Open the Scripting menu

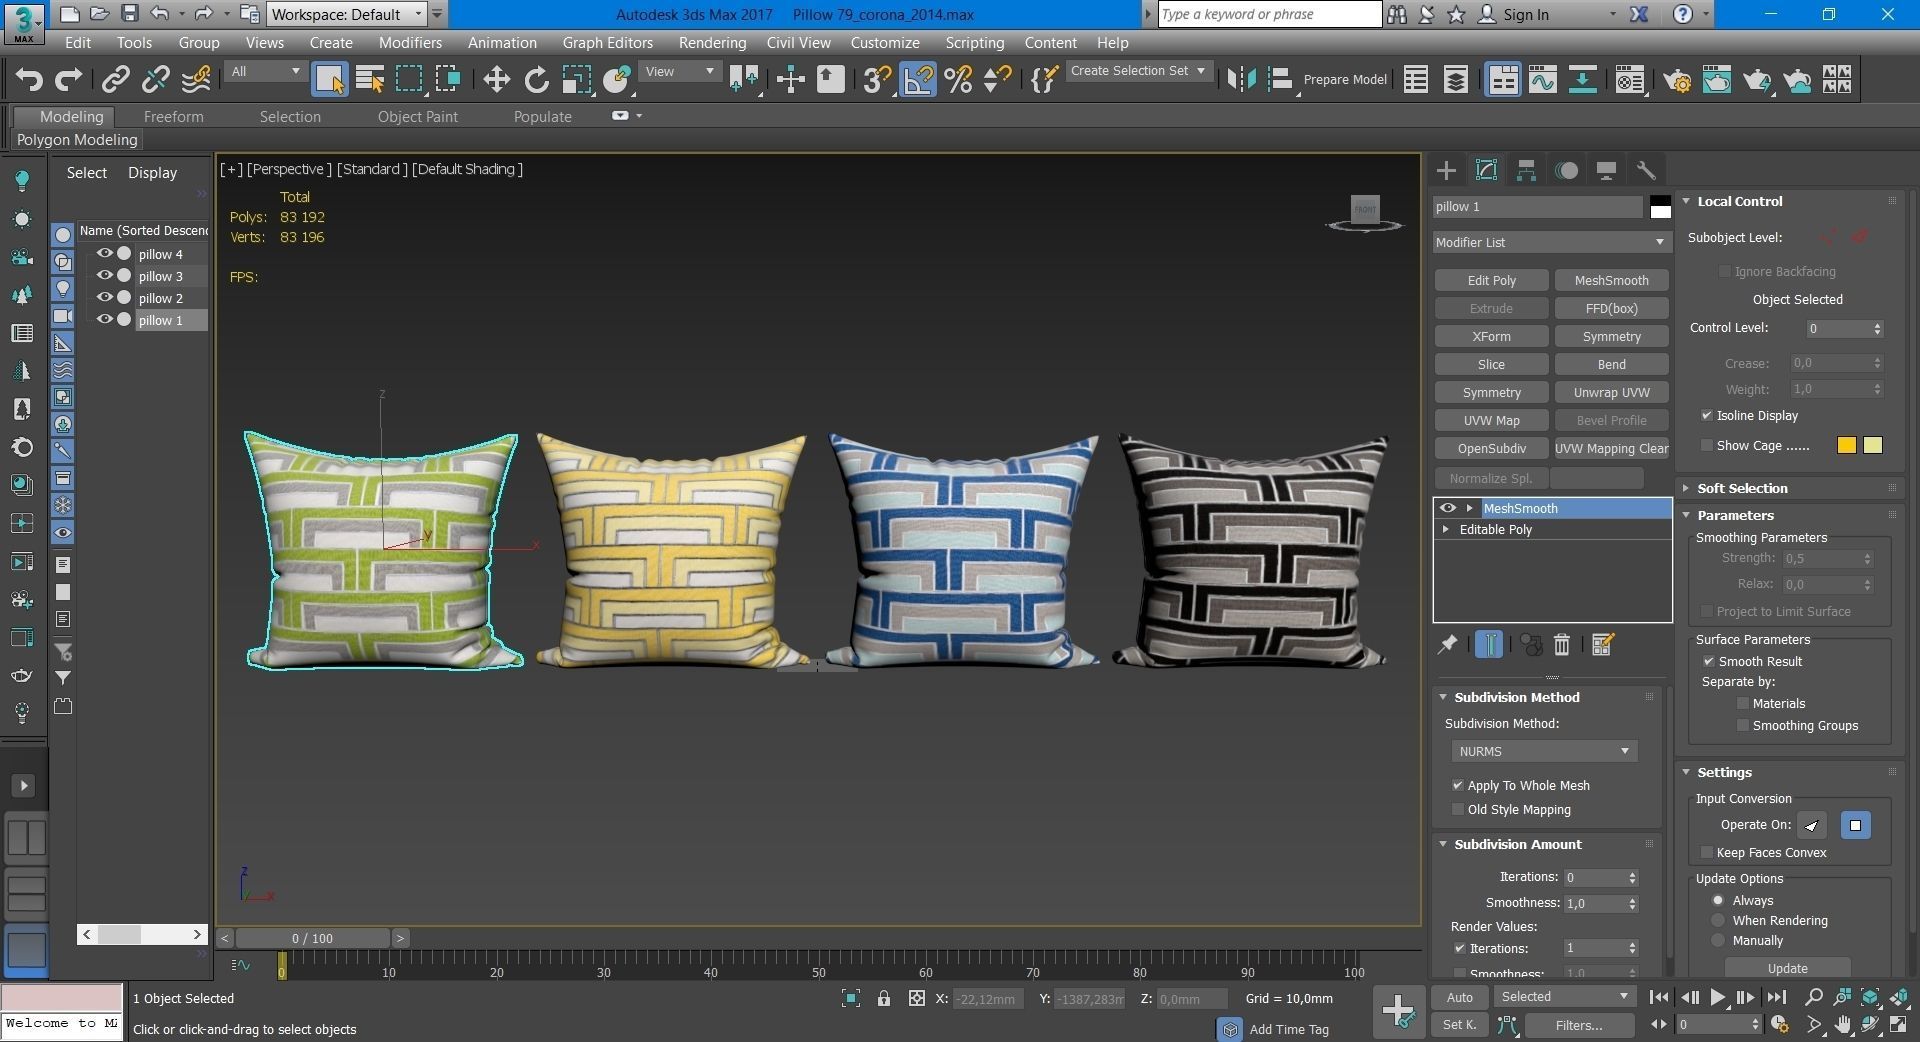(974, 43)
